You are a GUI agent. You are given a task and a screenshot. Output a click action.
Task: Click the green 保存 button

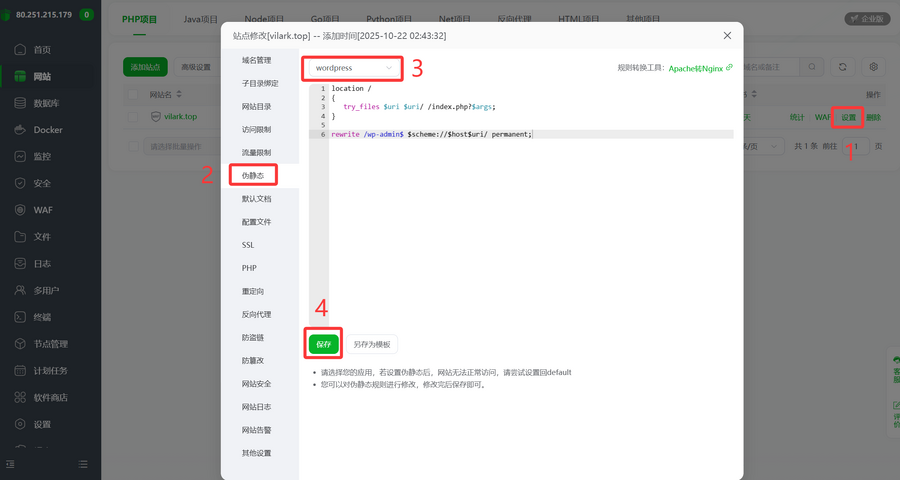[x=324, y=344]
